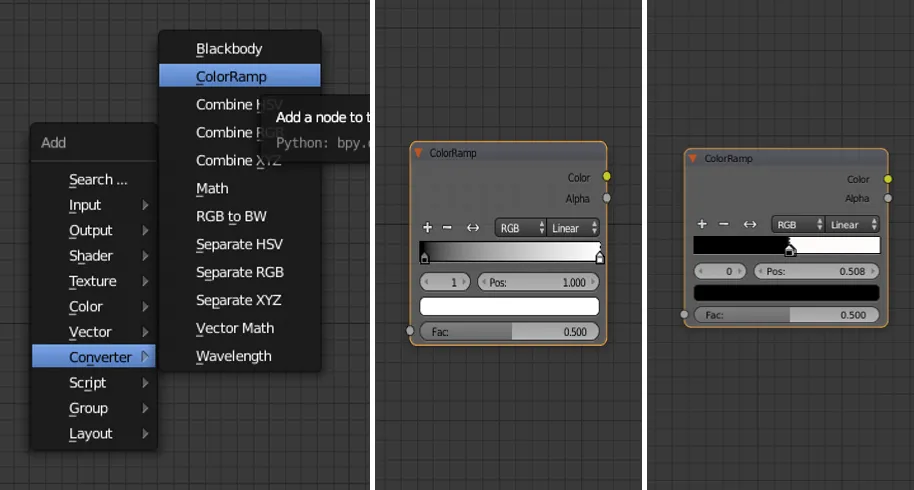Image resolution: width=914 pixels, height=490 pixels.
Task: Select Separate XYZ menu entry
Action: point(240,300)
